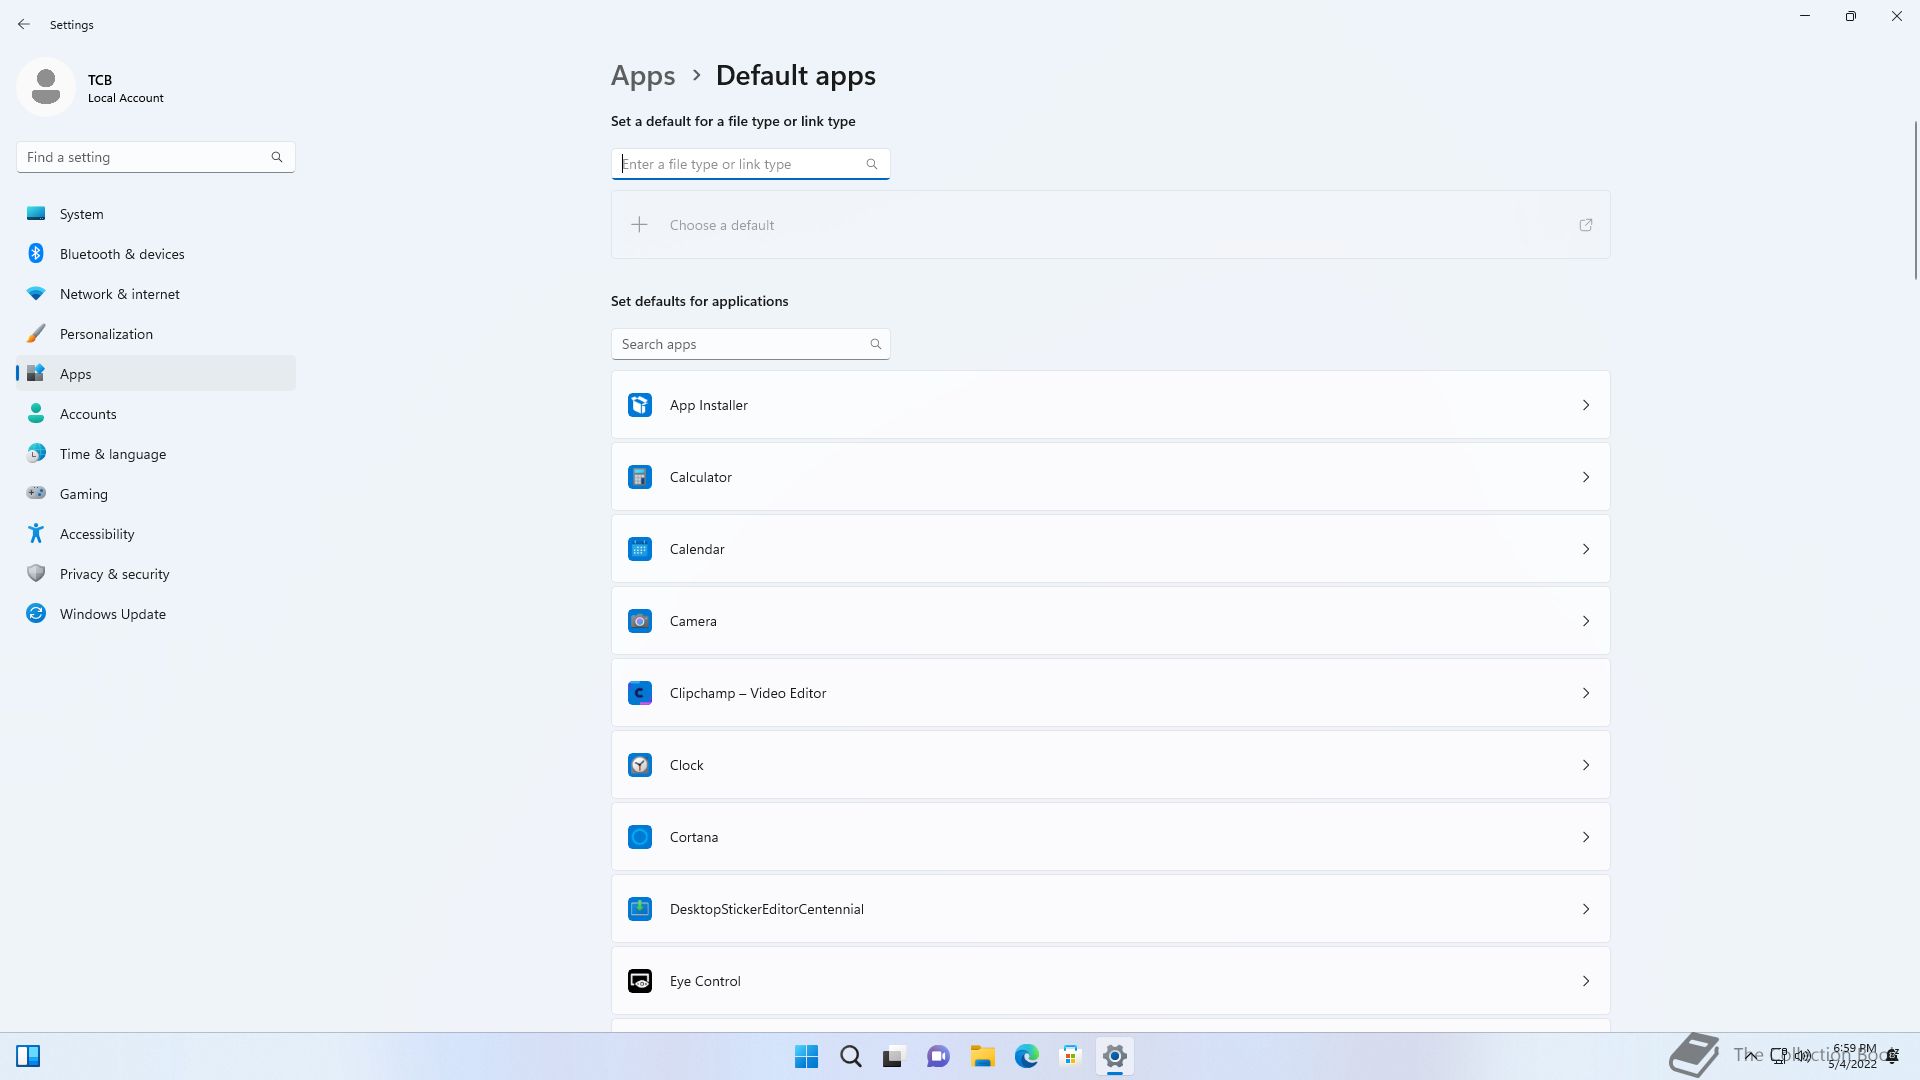This screenshot has height=1080, width=1920.
Task: Focus the Search apps input box
Action: pyautogui.click(x=750, y=344)
